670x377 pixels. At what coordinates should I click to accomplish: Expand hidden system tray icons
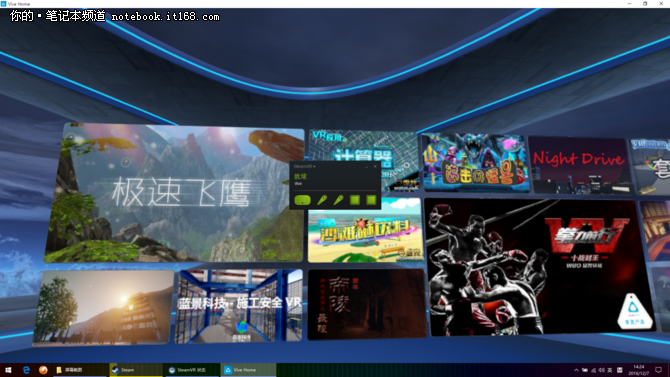pyautogui.click(x=576, y=370)
